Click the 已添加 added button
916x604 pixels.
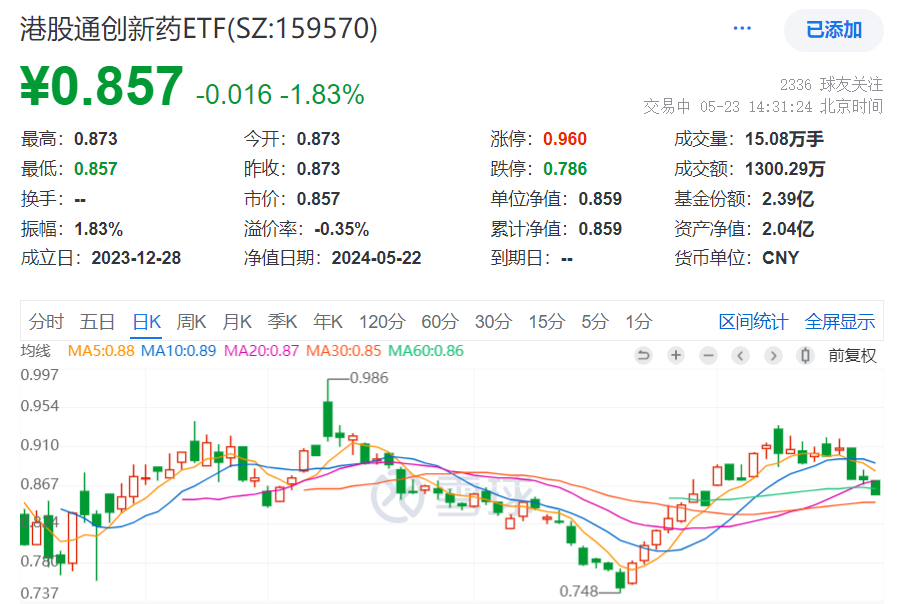point(832,30)
